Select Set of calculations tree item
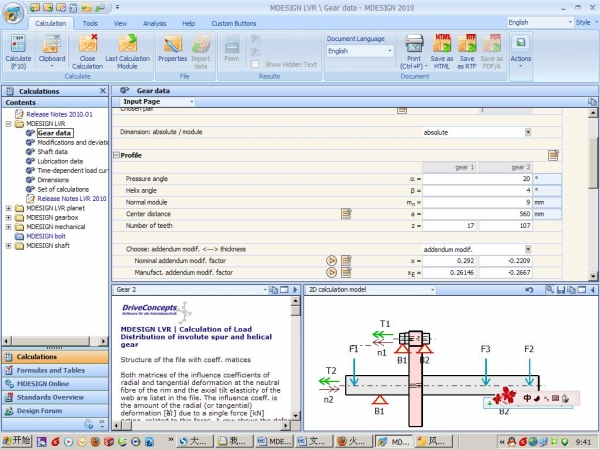The width and height of the screenshot is (600, 450). point(63,189)
